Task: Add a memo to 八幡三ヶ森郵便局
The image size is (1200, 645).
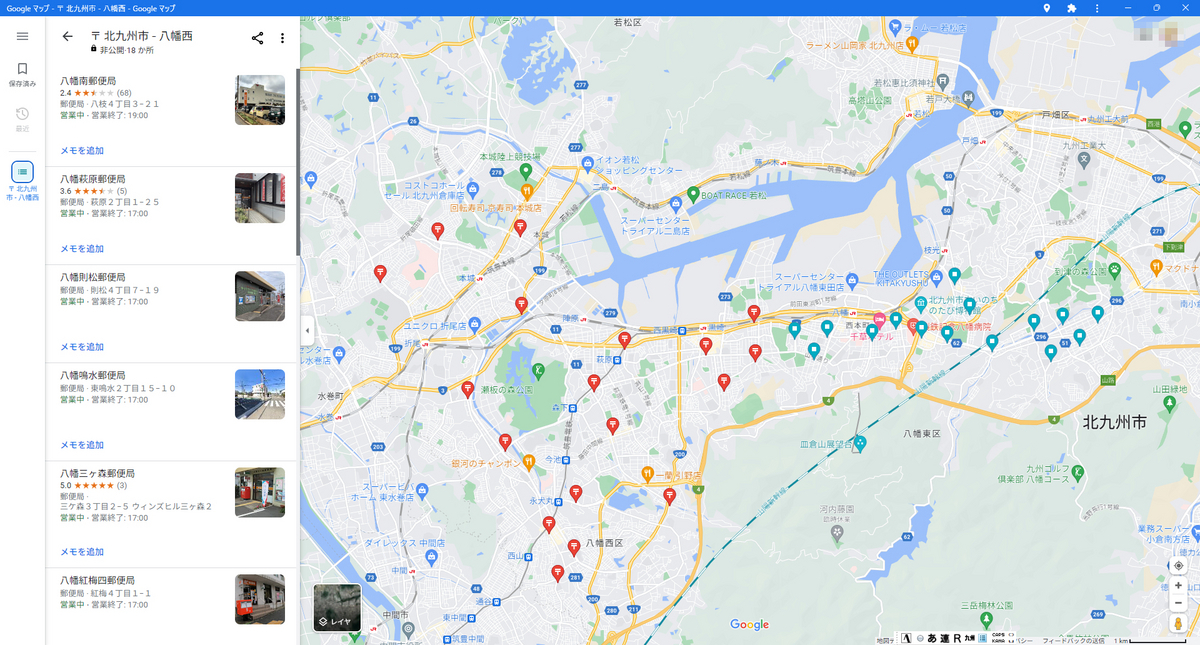Action: click(x=82, y=552)
